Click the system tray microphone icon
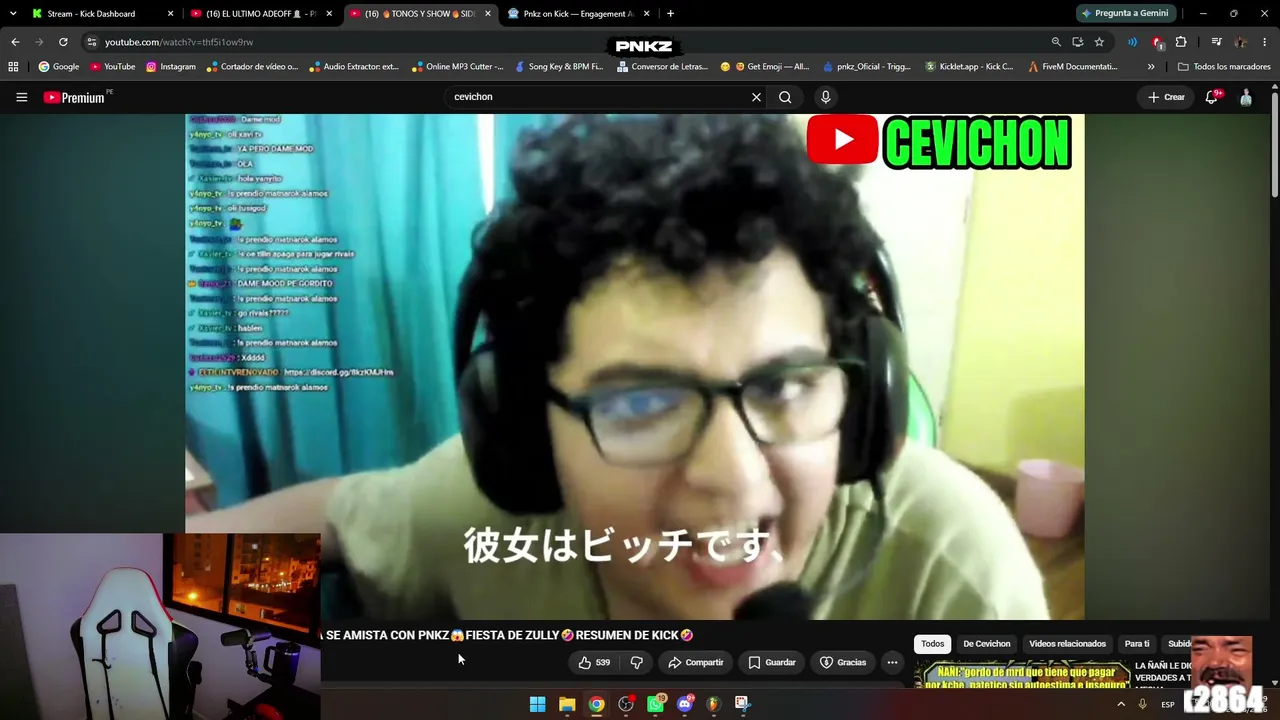The width and height of the screenshot is (1280, 720). click(x=1142, y=704)
